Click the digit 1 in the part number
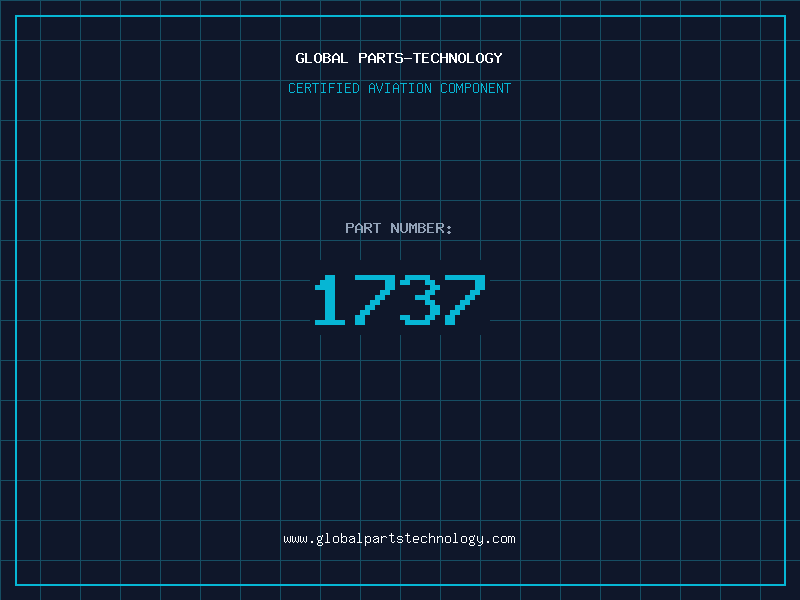 [330, 299]
